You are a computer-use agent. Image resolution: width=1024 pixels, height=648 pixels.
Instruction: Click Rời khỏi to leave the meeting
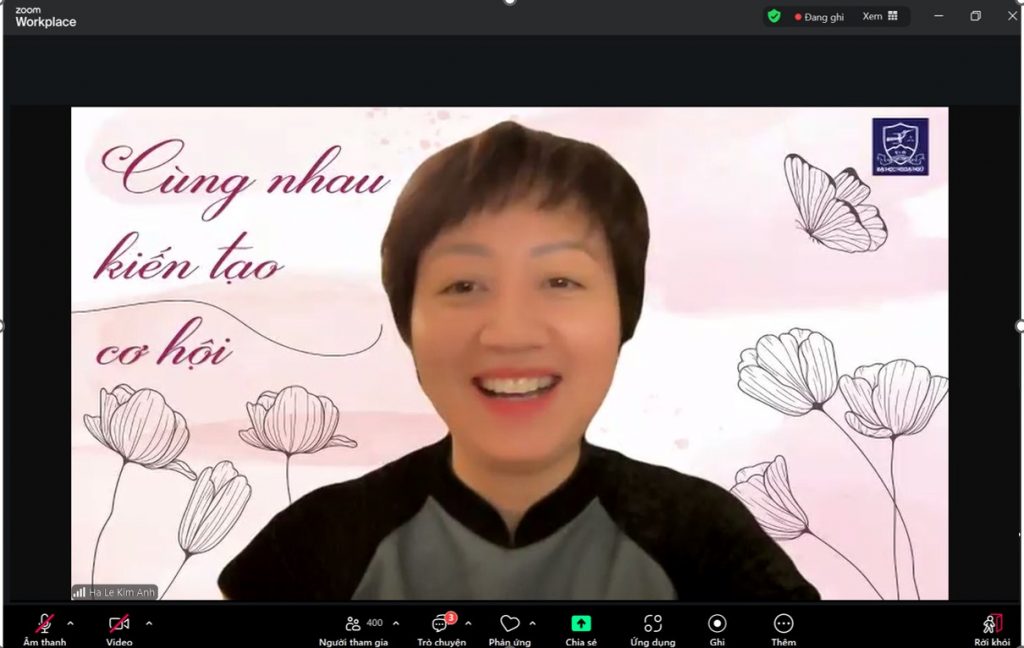(x=992, y=624)
